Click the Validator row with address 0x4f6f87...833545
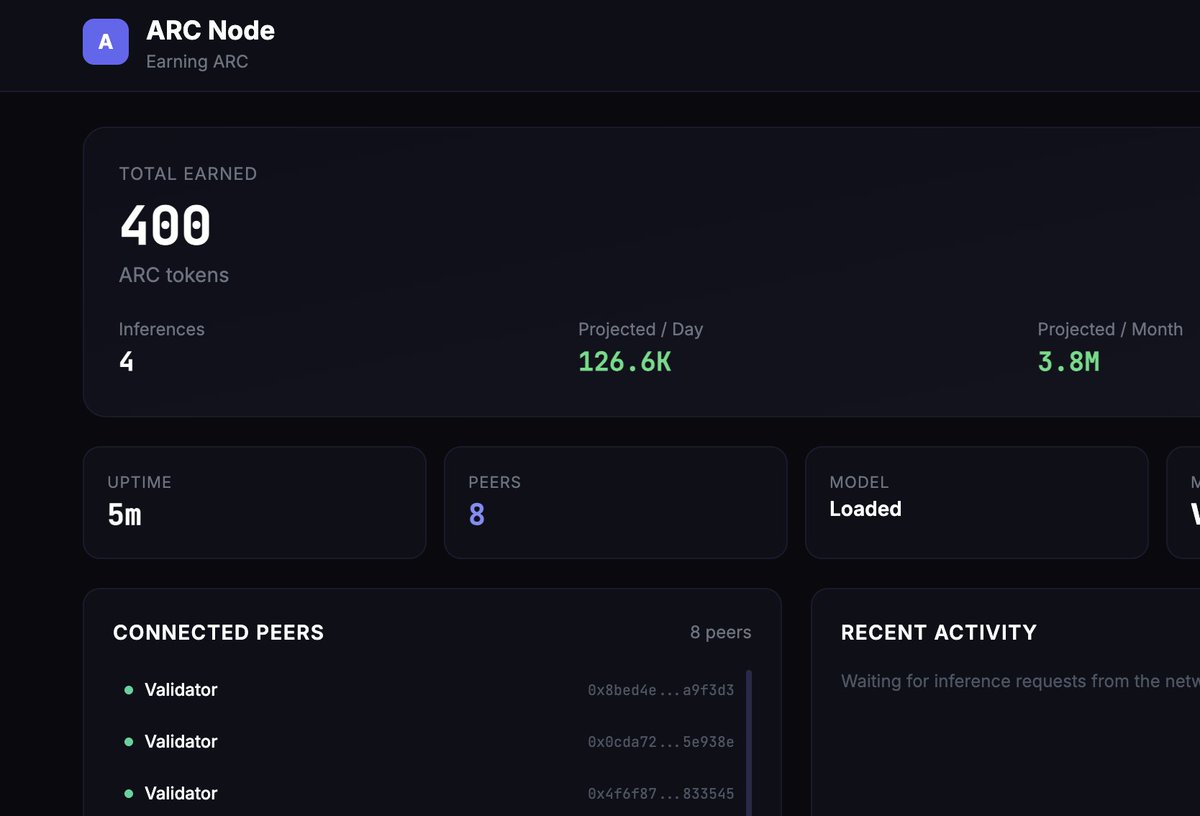The image size is (1200, 816). [428, 793]
